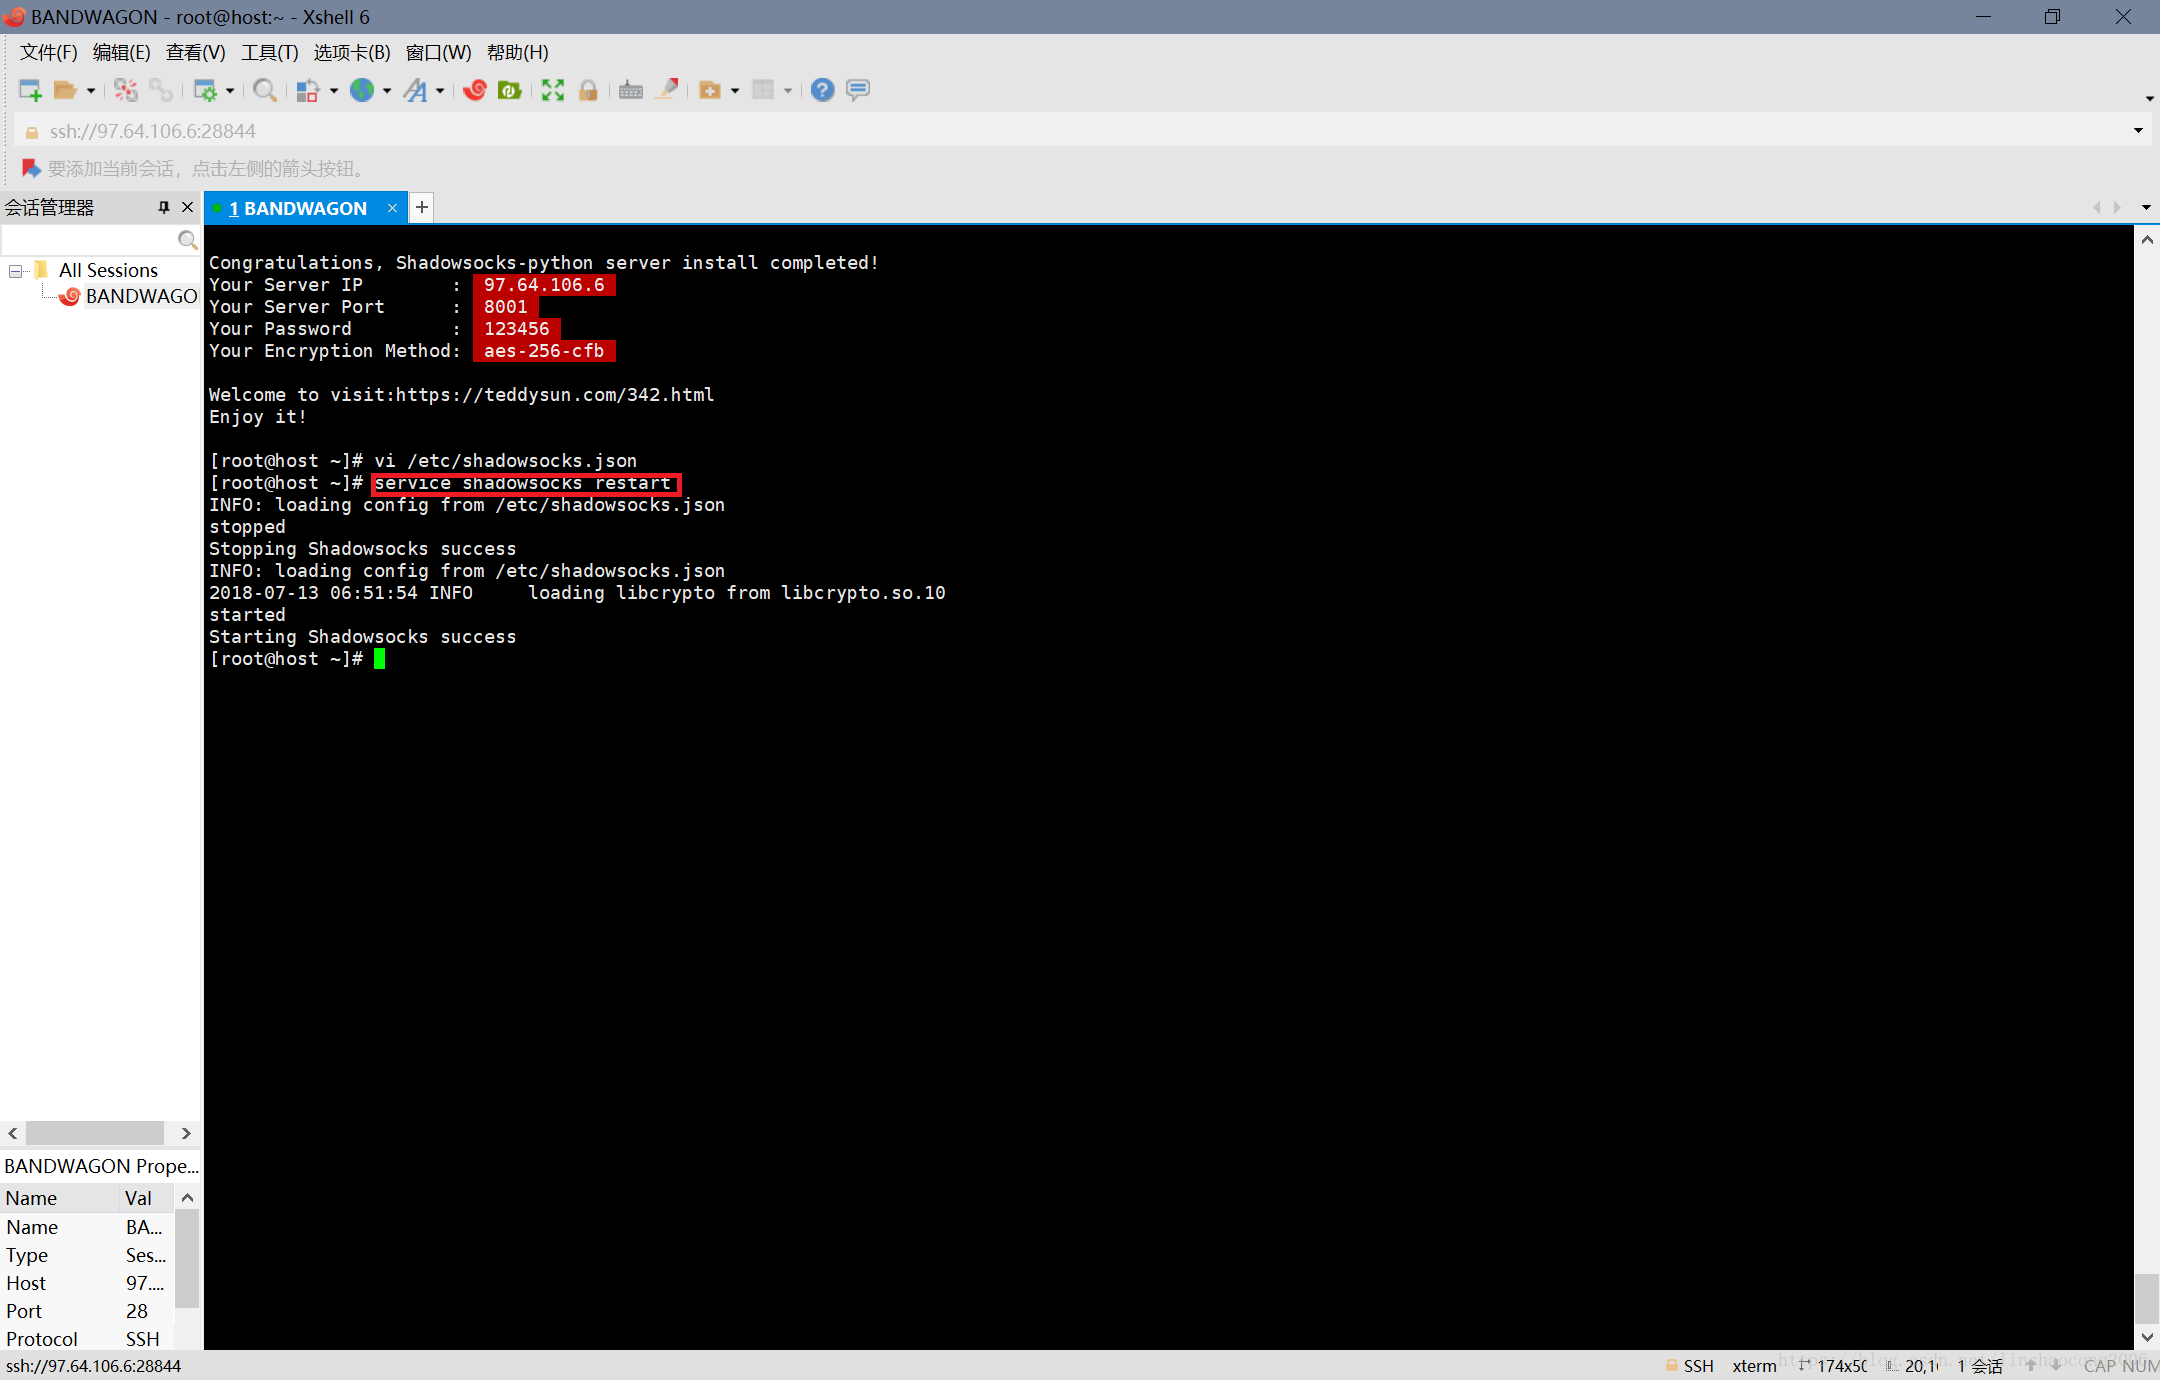Switch to the 1 BANDWAGON tab

pos(298,208)
